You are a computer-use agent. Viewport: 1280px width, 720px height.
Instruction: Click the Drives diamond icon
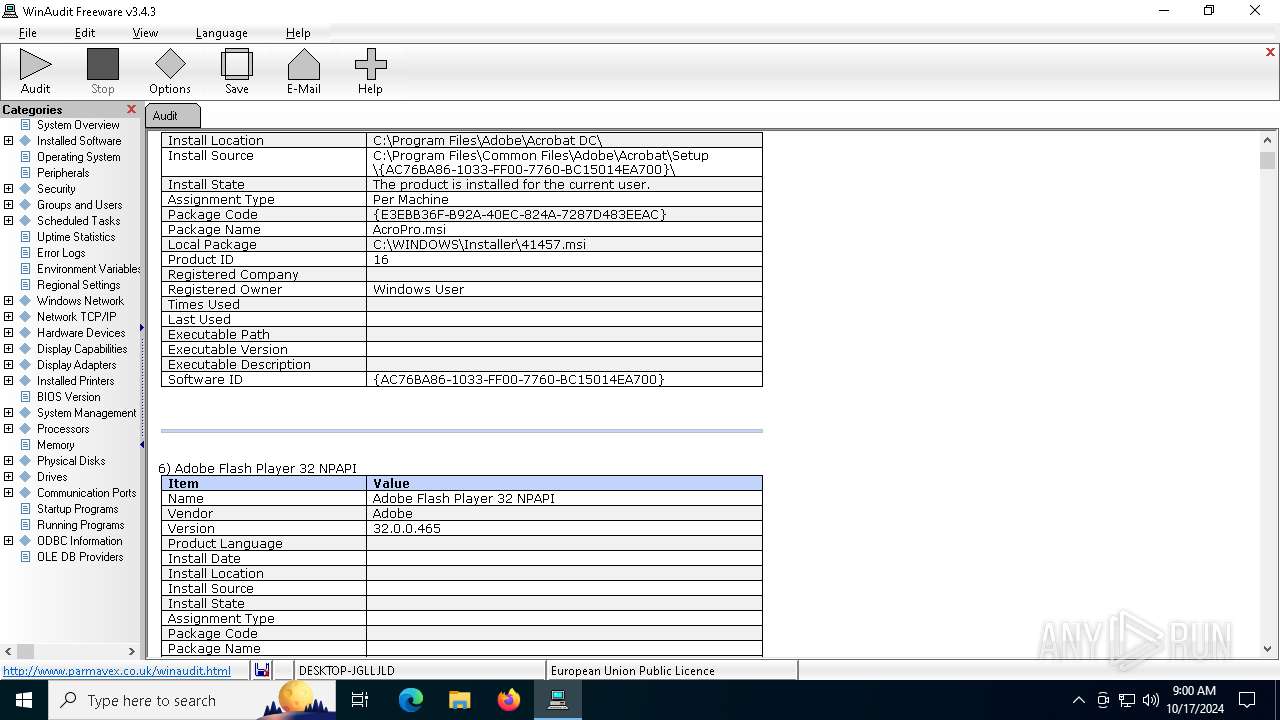click(x=26, y=477)
